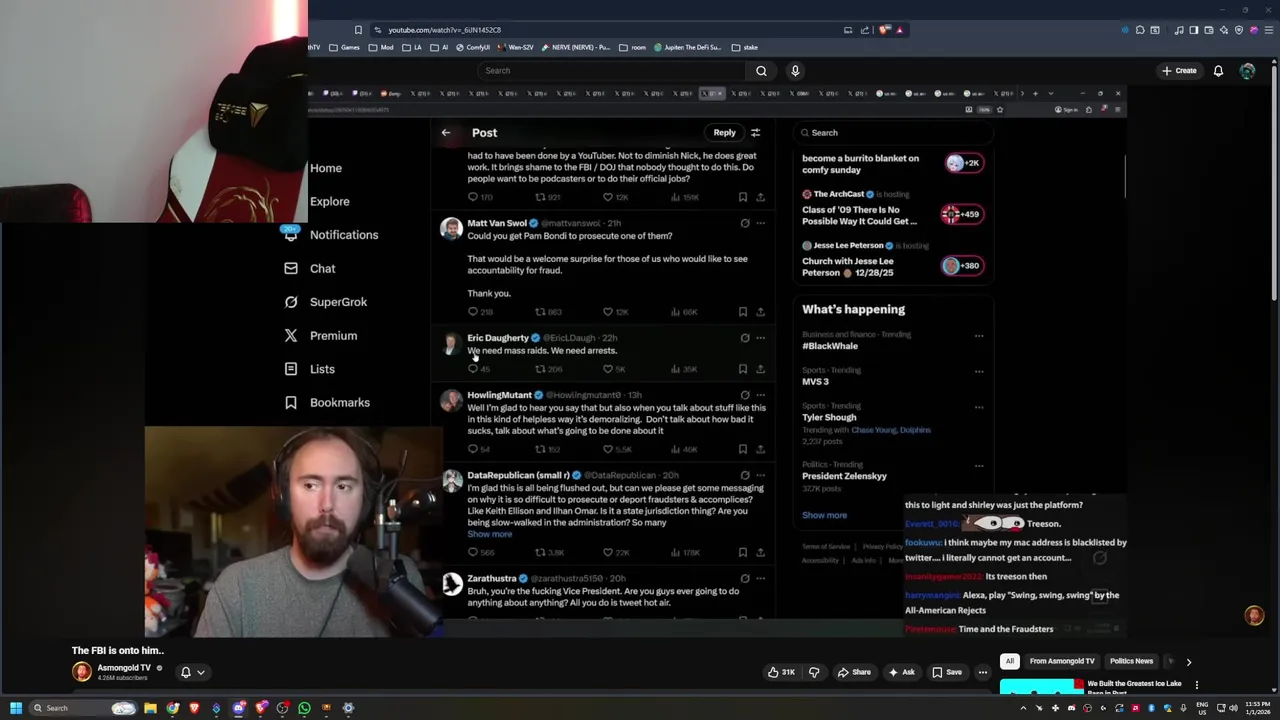Open more menu on Zarathustra's reply
The image size is (1280, 720).
(x=761, y=578)
